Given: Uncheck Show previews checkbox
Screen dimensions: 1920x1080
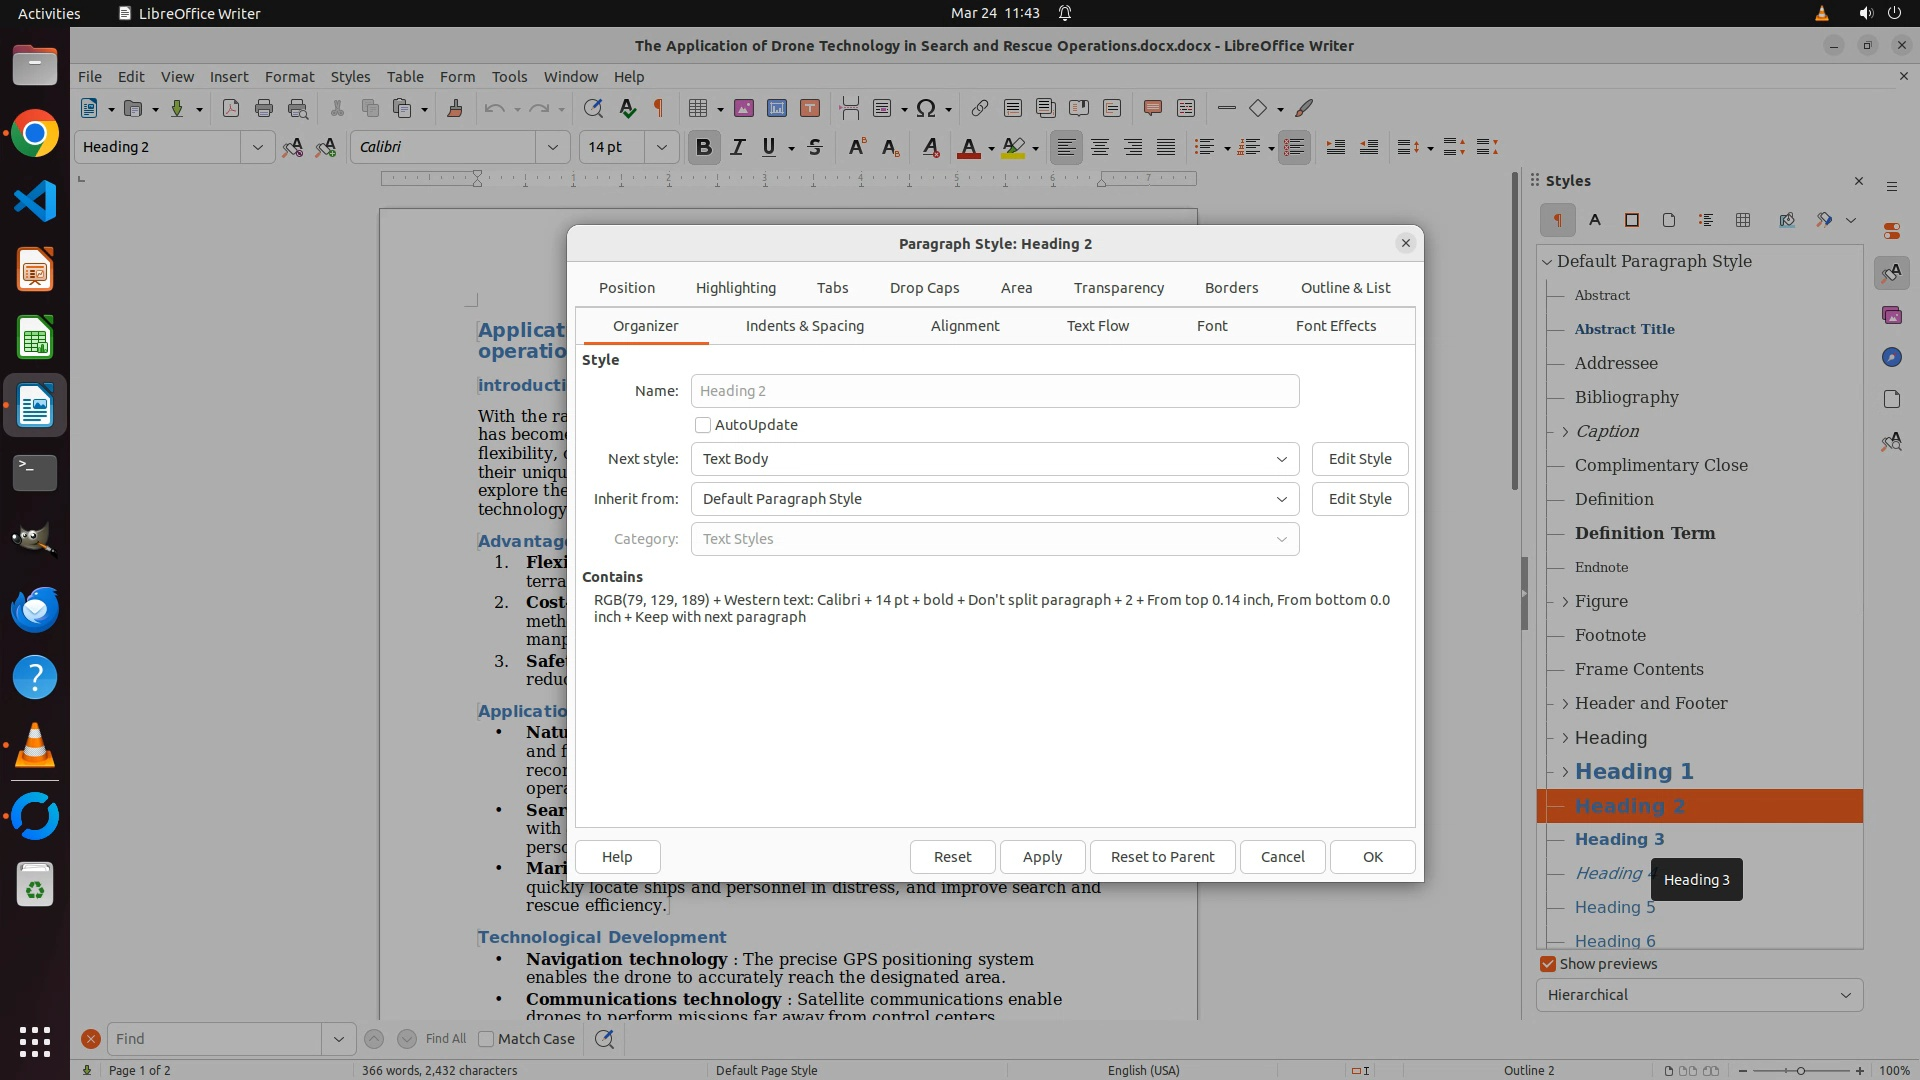Looking at the screenshot, I should (x=1548, y=964).
